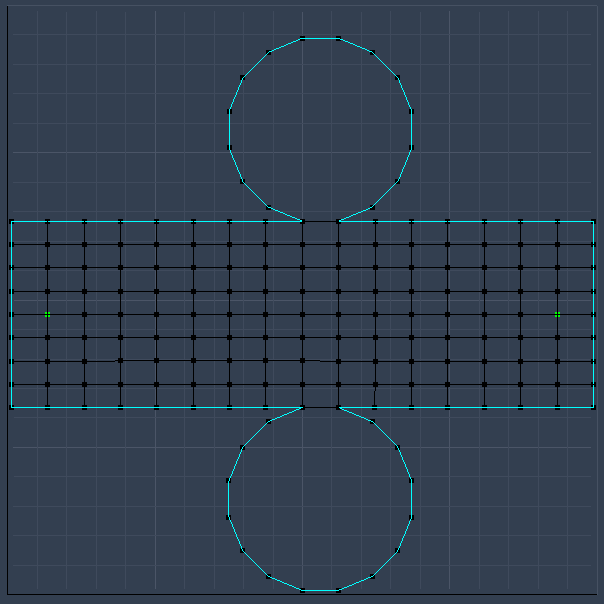Select the green vertex on the left side
Image resolution: width=604 pixels, height=604 pixels.
(x=47, y=315)
